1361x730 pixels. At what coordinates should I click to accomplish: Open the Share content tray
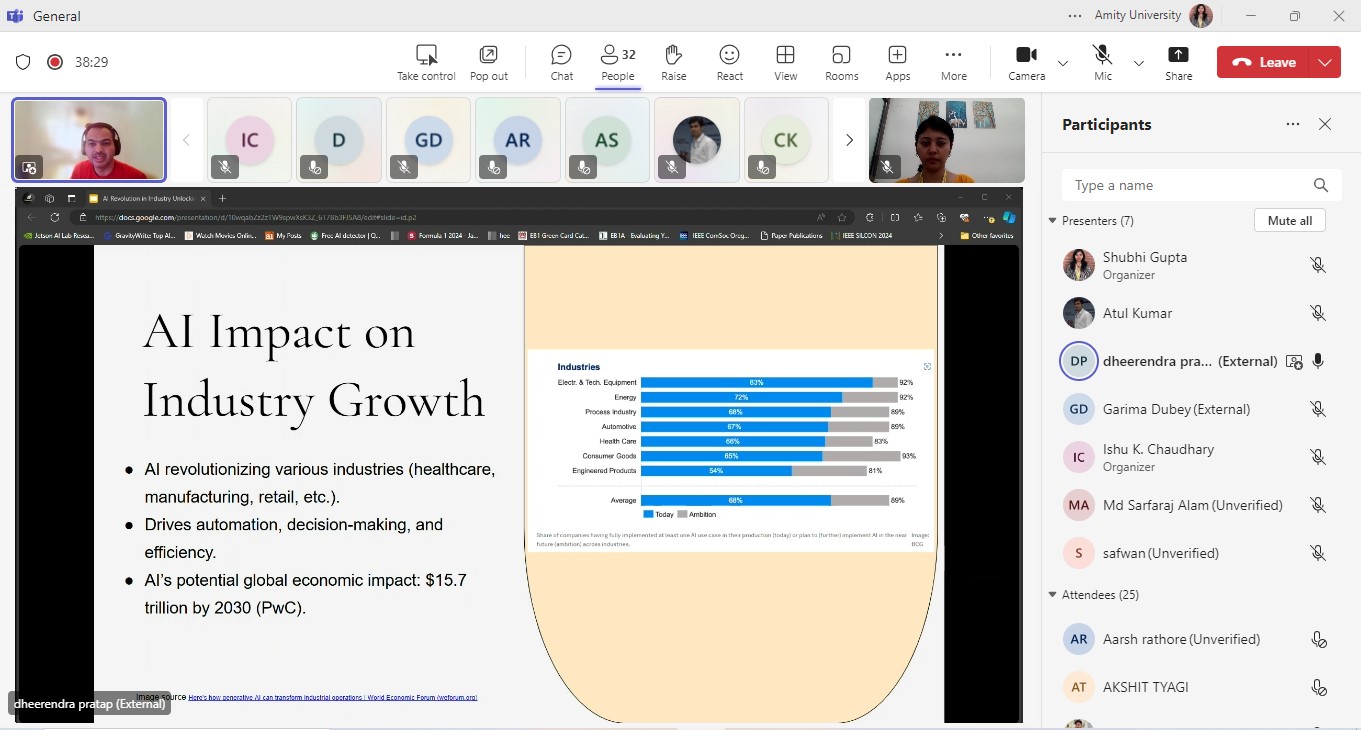coord(1179,62)
